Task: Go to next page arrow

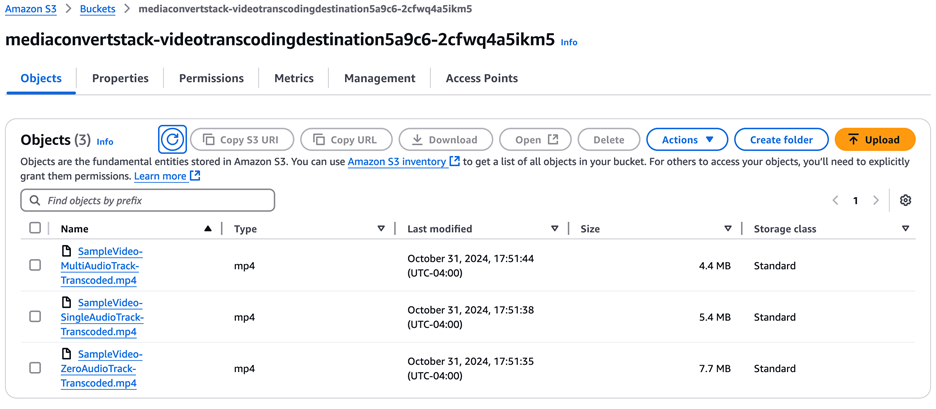Action: [x=876, y=201]
